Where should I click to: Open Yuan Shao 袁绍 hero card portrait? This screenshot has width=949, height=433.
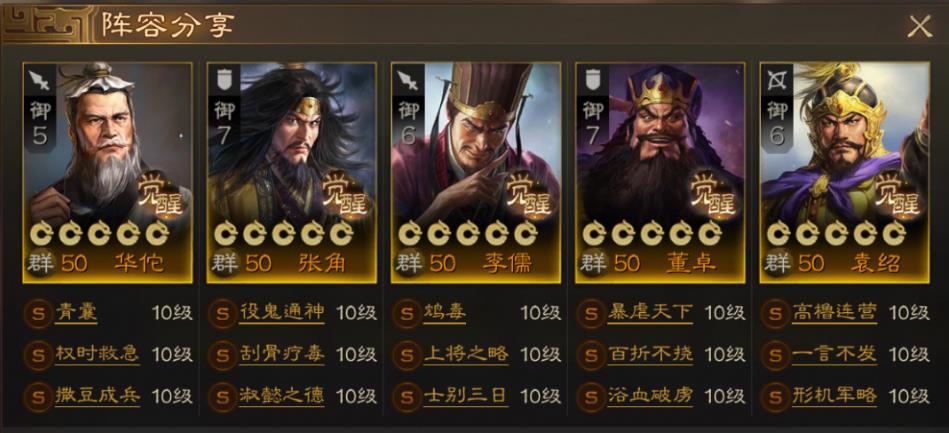844,173
